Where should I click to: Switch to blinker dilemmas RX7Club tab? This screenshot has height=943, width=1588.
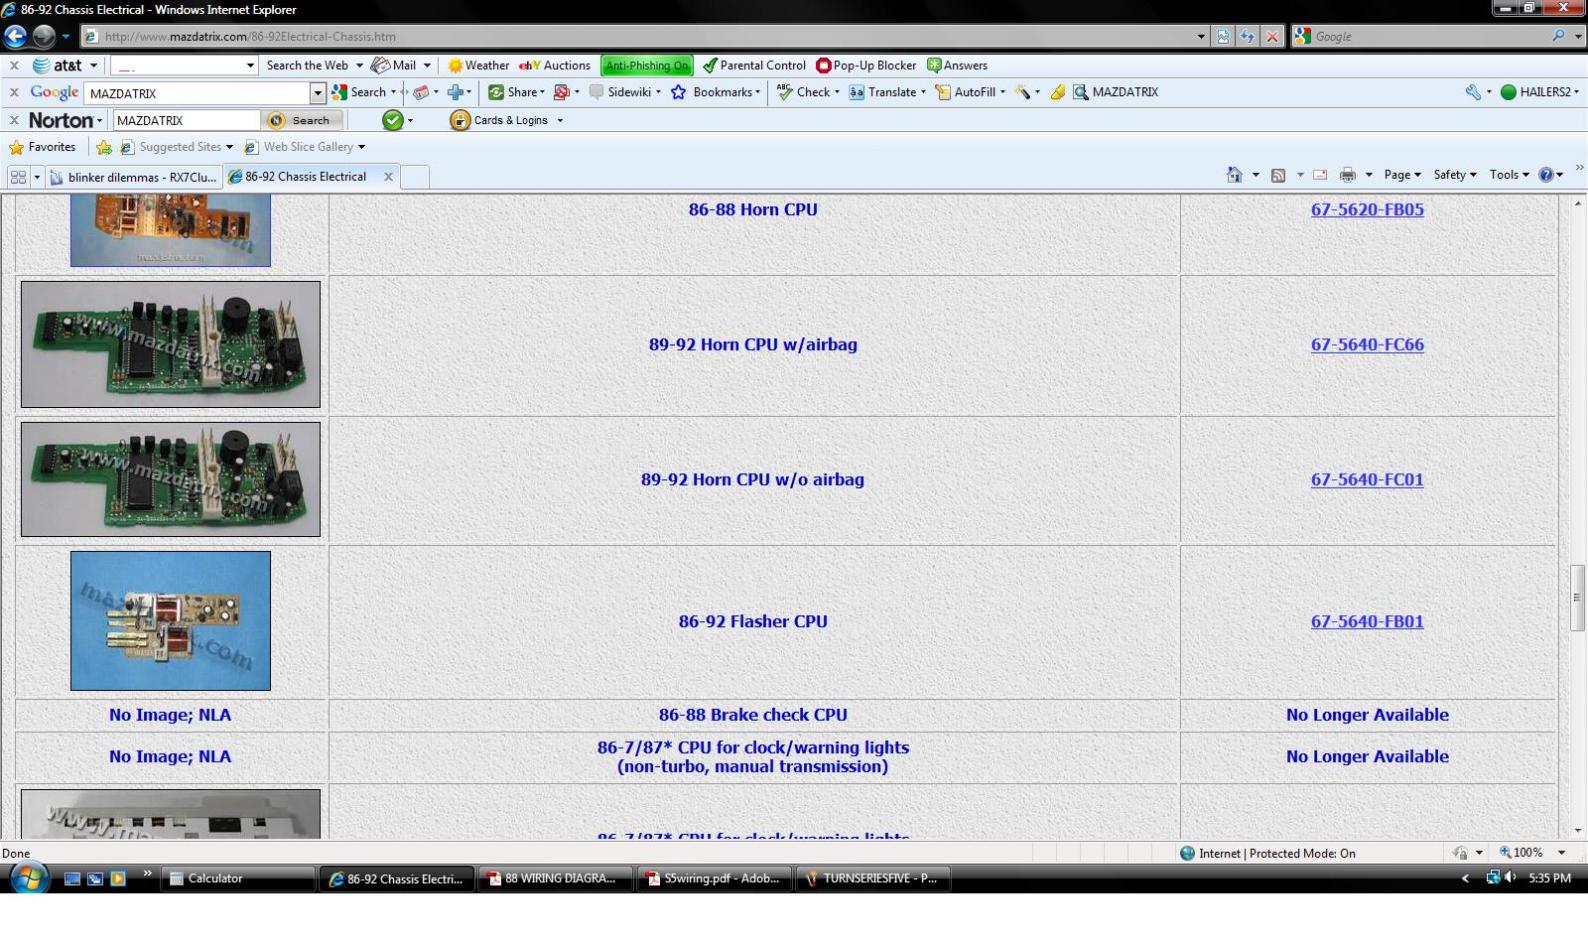tap(133, 177)
